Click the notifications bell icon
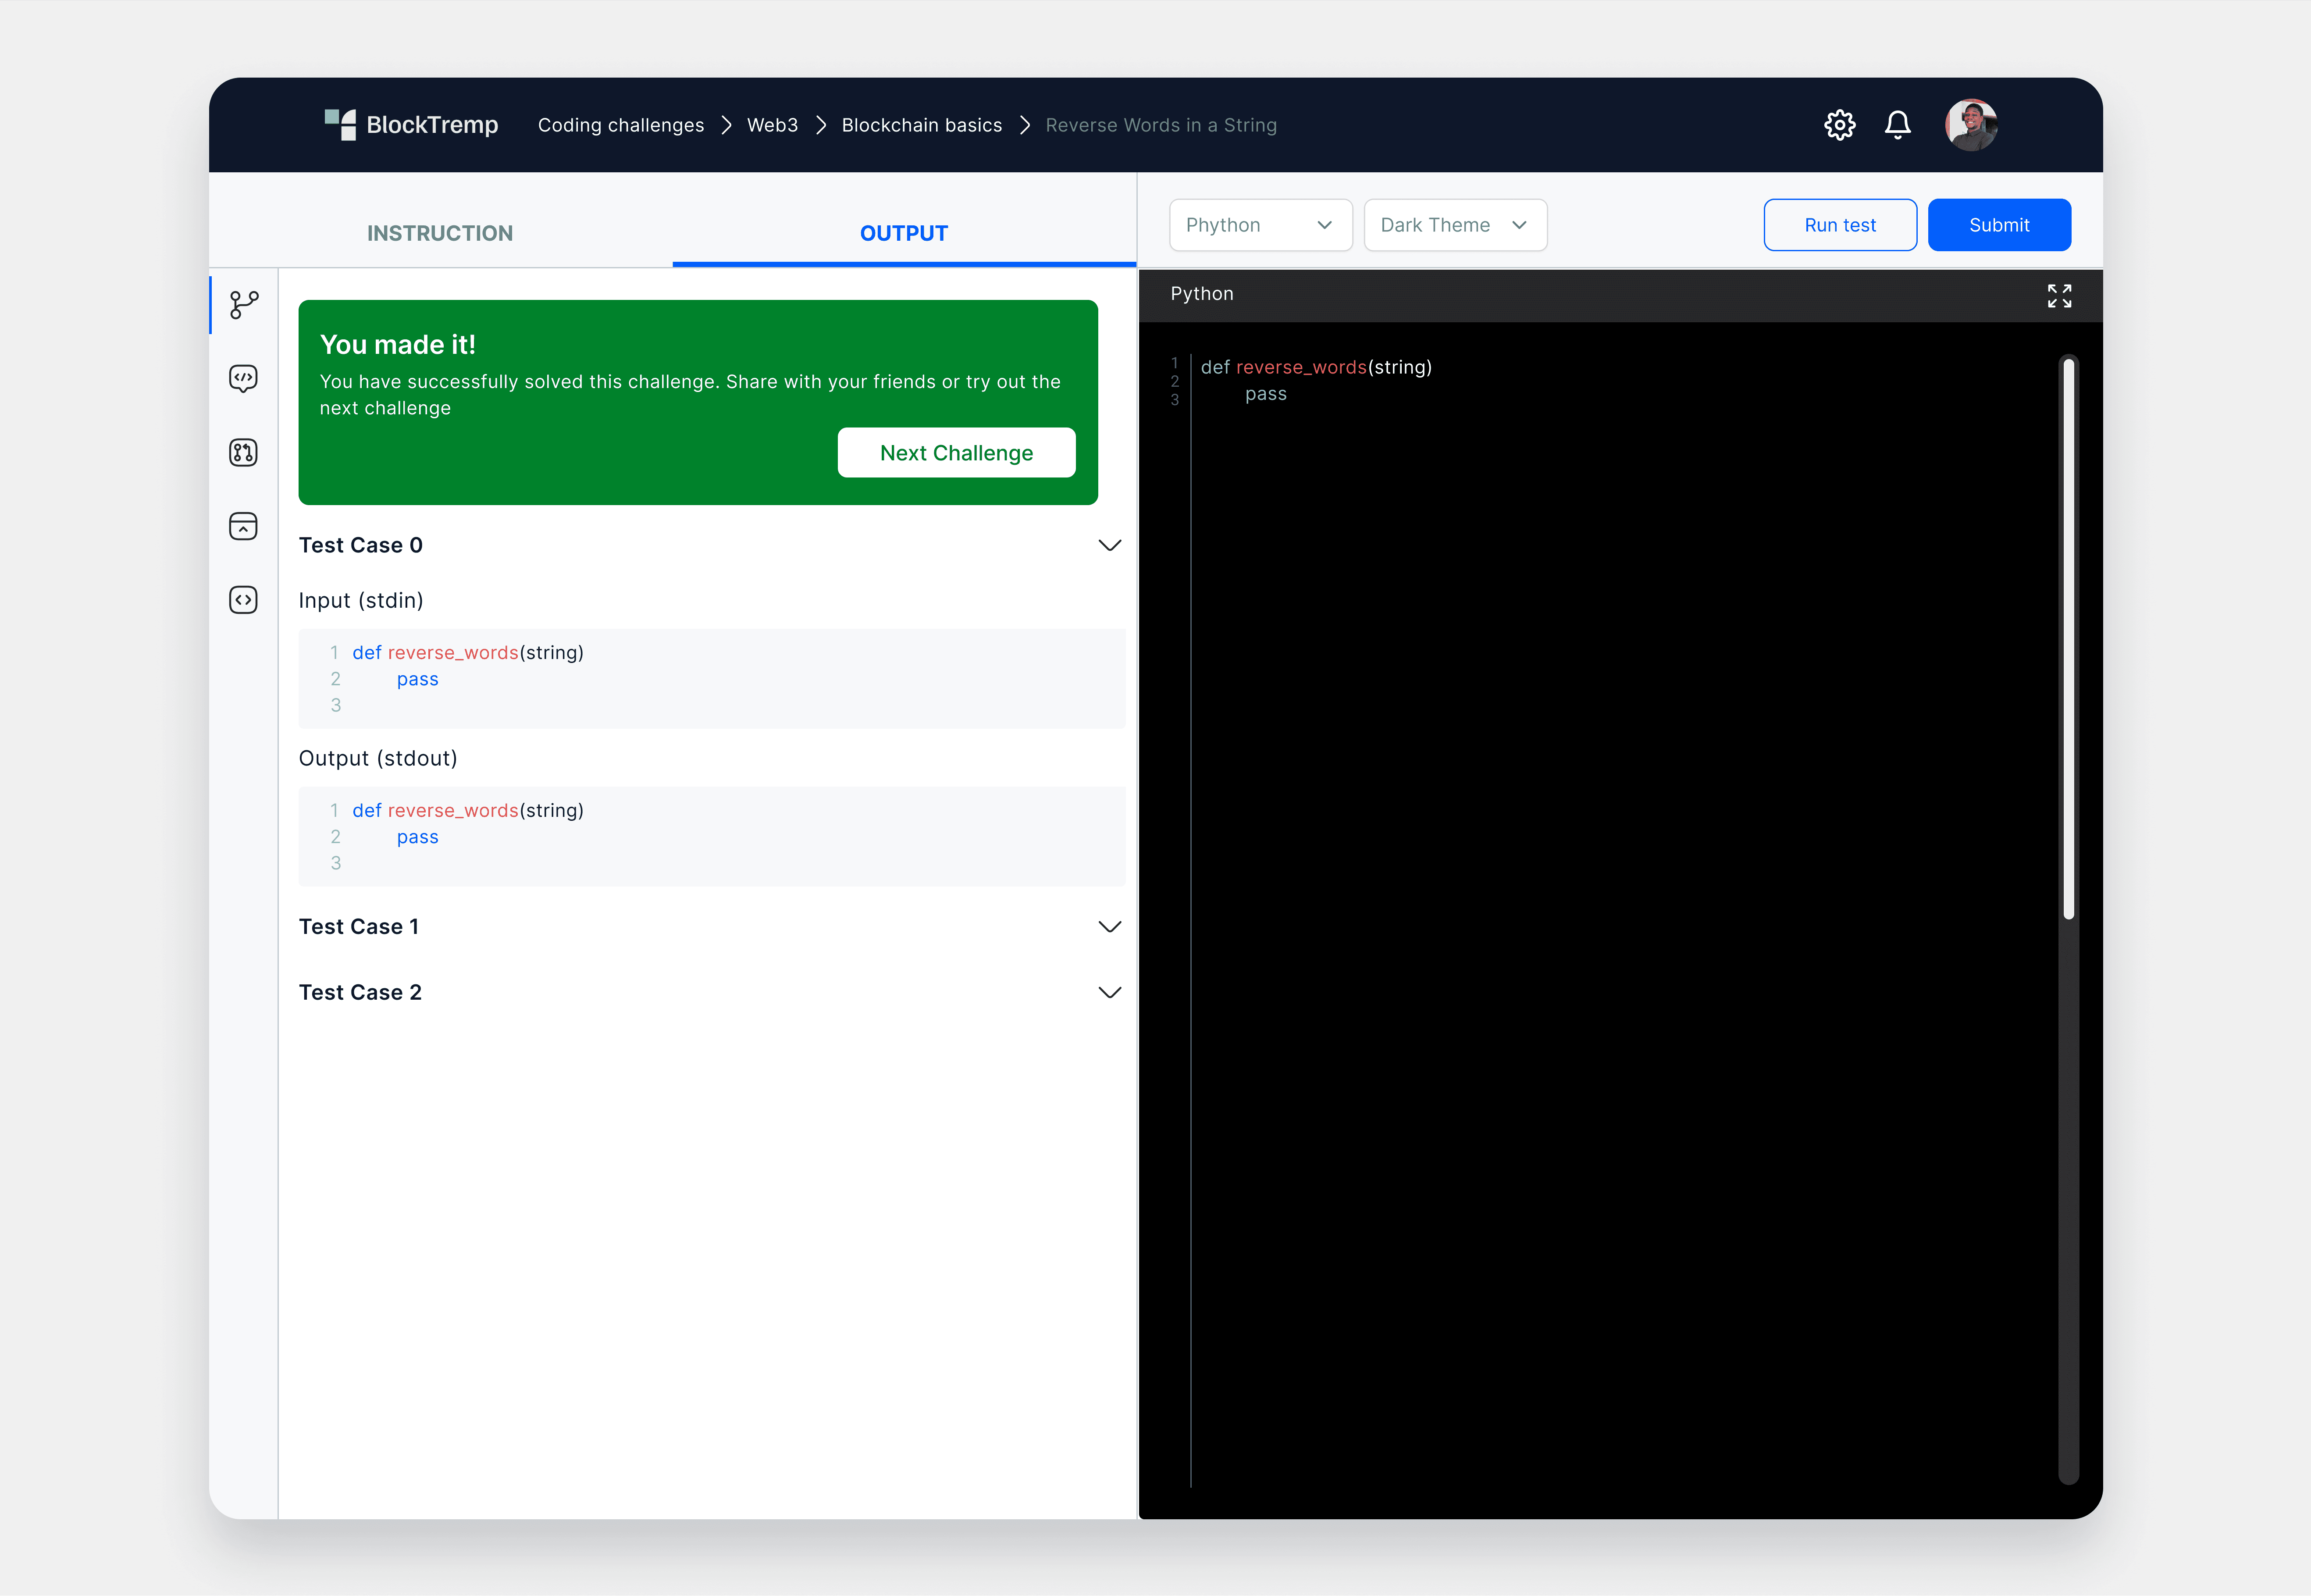2311x1596 pixels. [x=1897, y=125]
